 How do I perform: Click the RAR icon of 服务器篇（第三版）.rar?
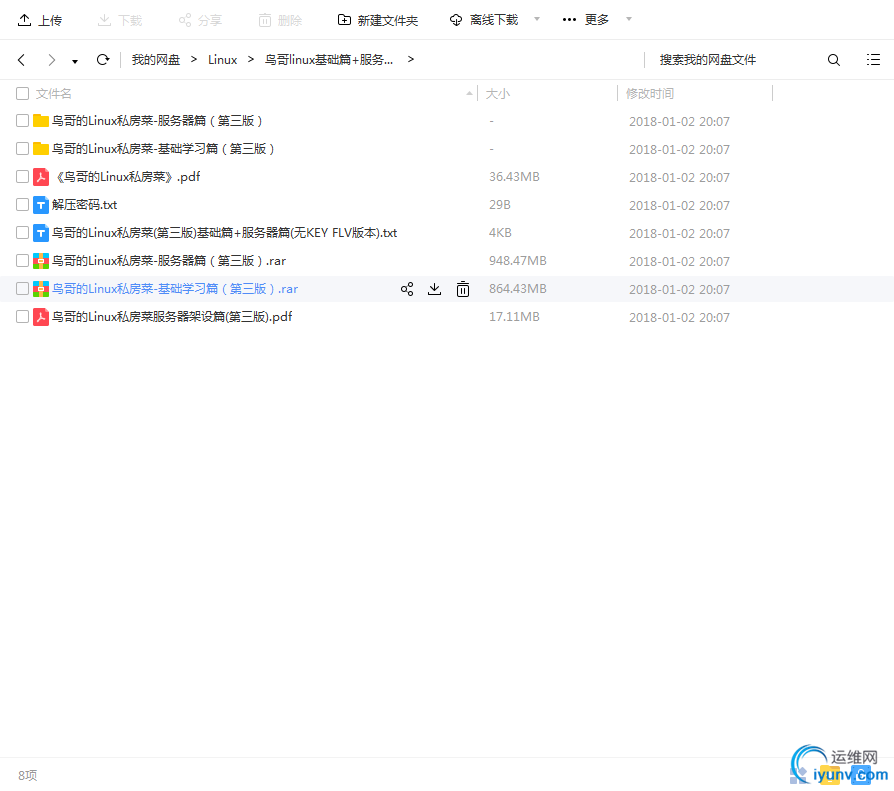(40, 261)
